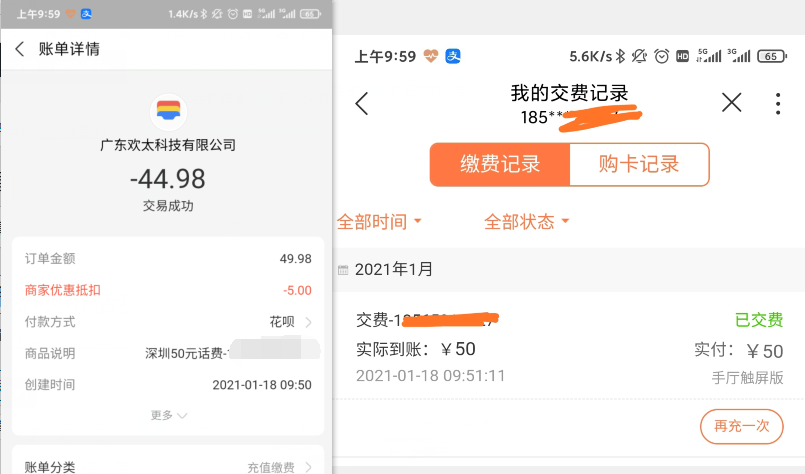
Task: Tap the 已交费 status label
Action: tap(758, 320)
